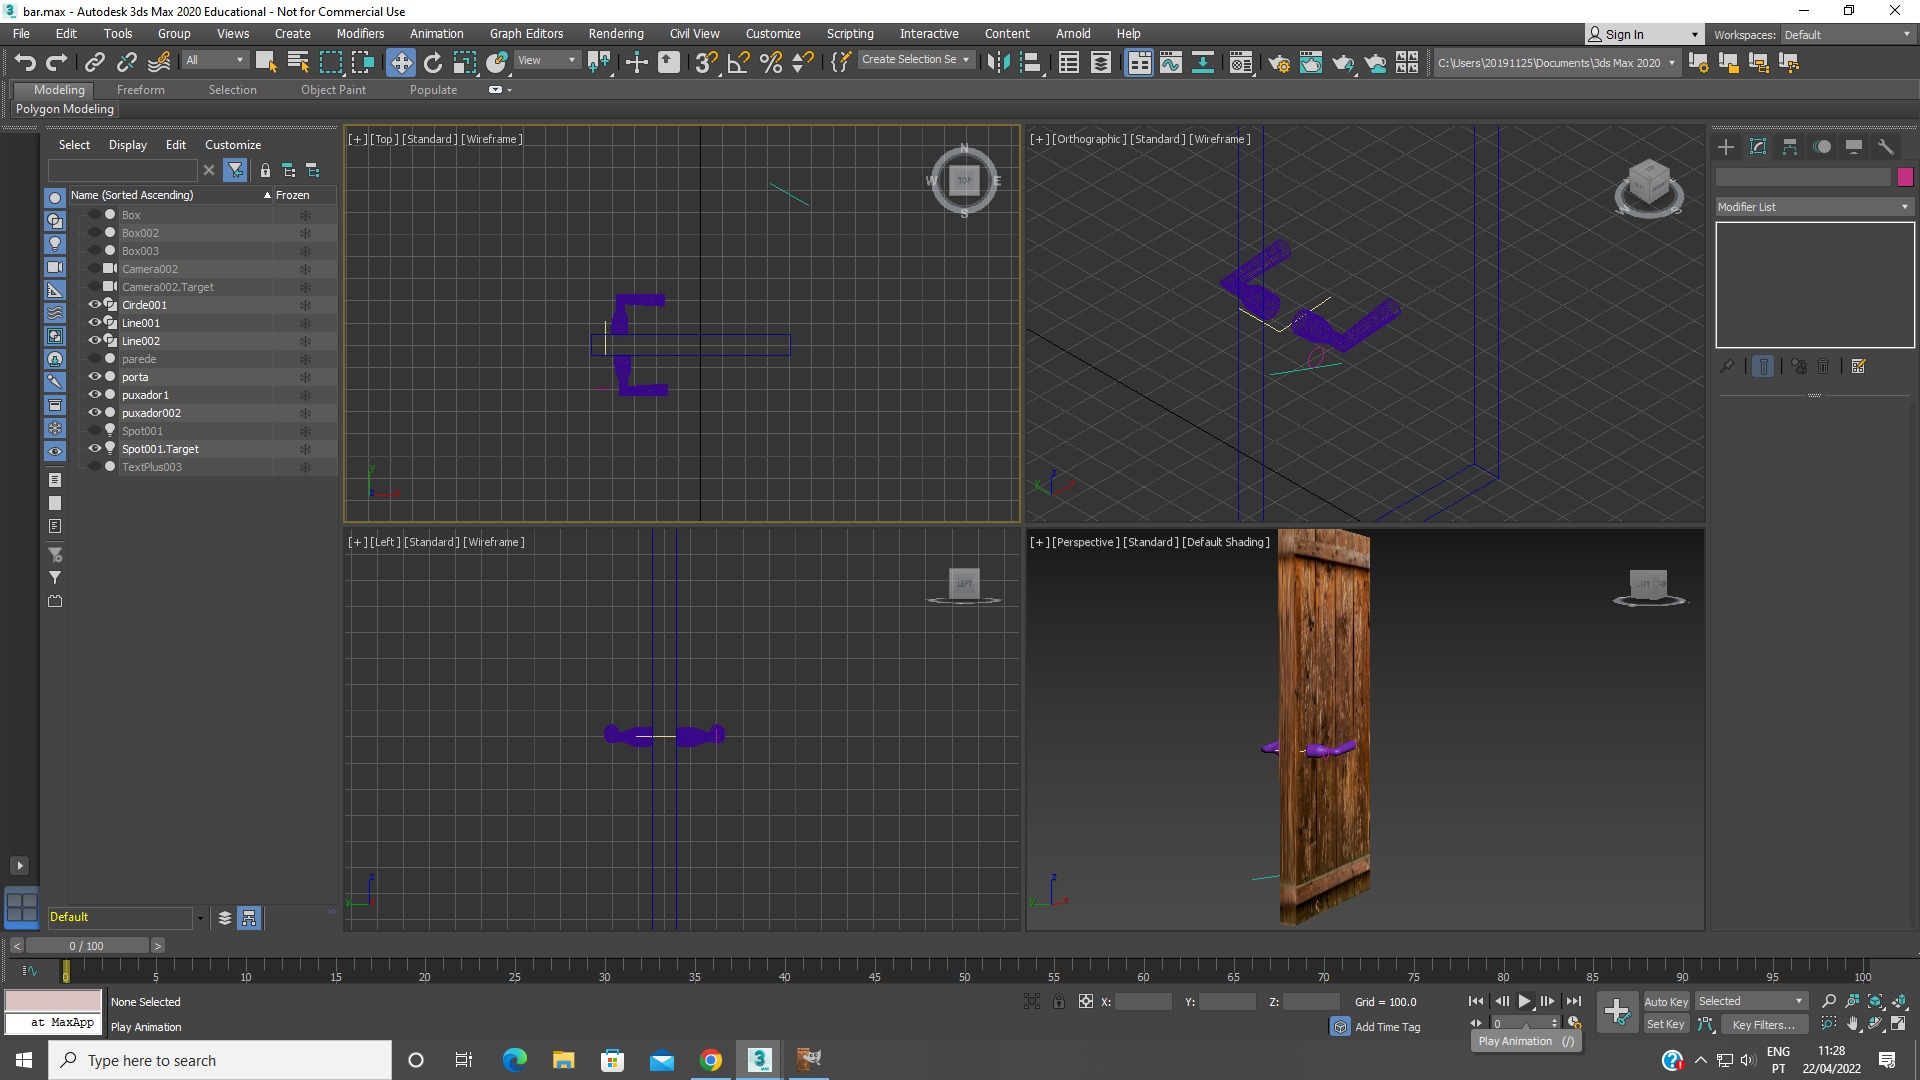1920x1080 pixels.
Task: Open the reference coordinate View dropdown
Action: (546, 61)
